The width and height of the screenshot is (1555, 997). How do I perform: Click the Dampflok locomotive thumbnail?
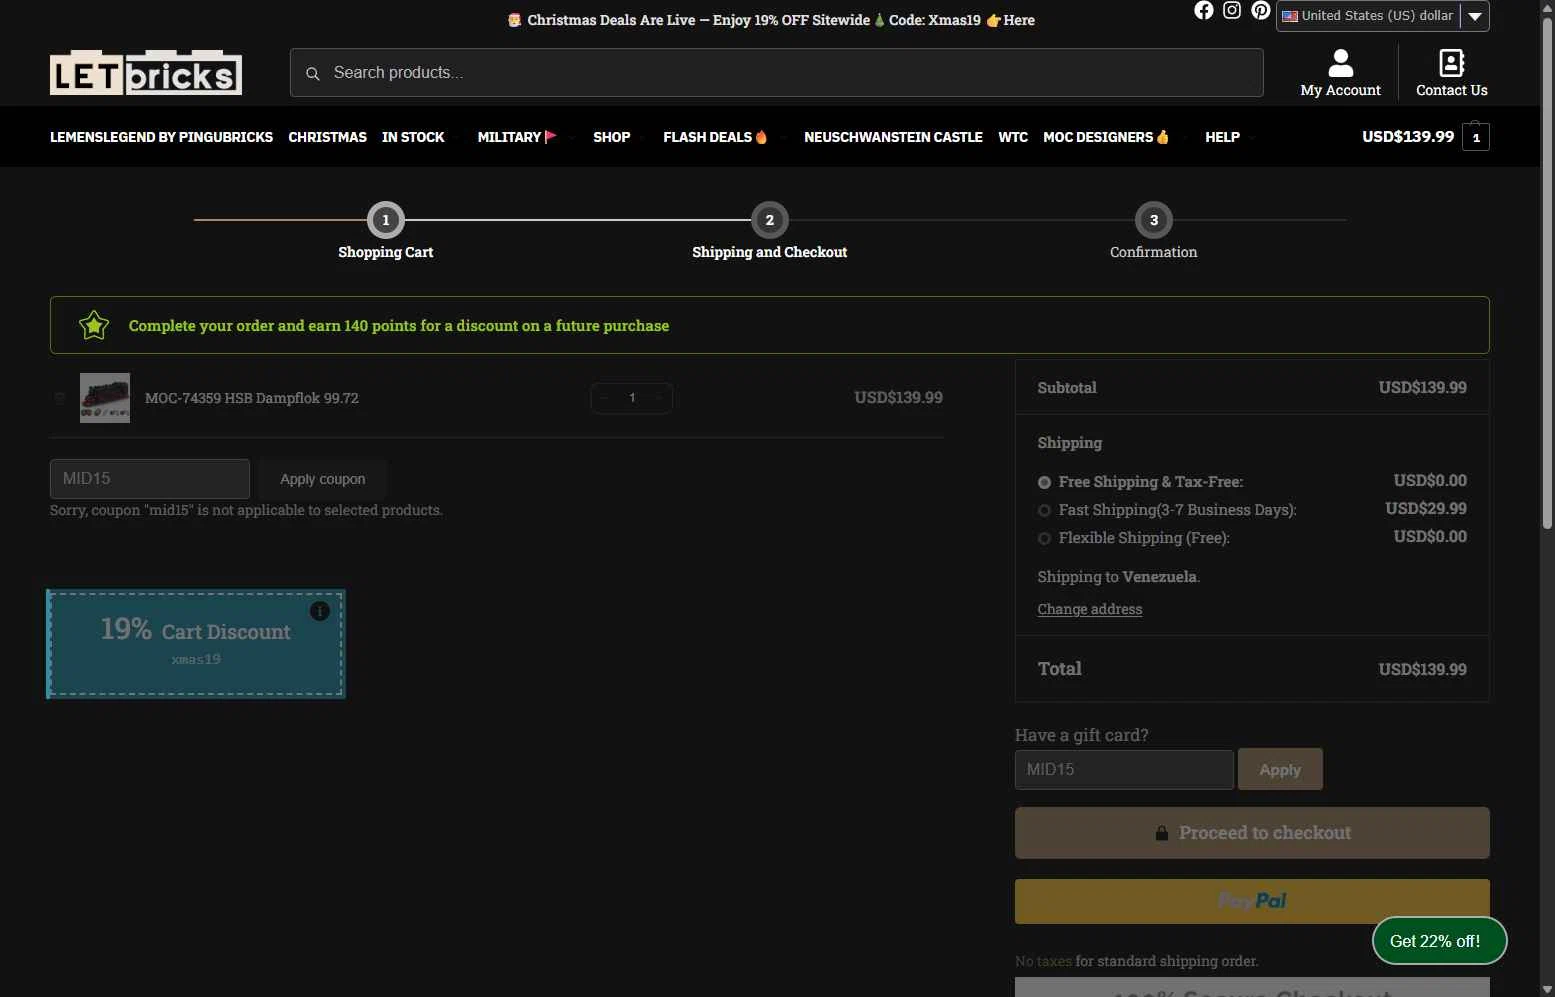click(105, 398)
